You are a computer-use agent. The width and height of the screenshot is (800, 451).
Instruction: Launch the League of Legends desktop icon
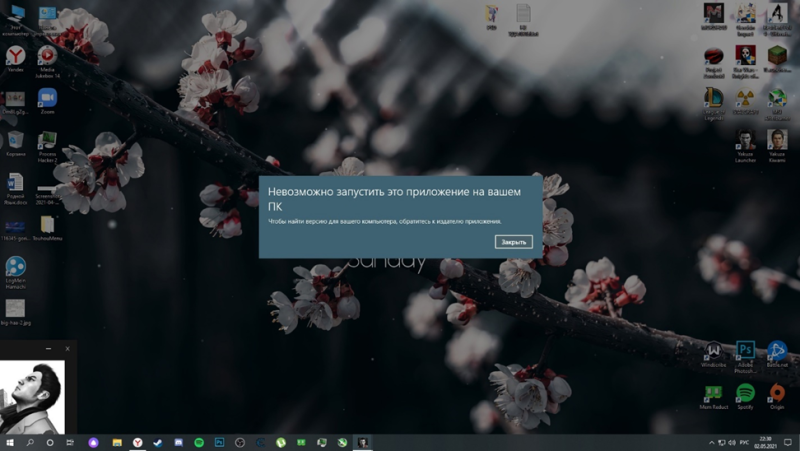point(714,104)
